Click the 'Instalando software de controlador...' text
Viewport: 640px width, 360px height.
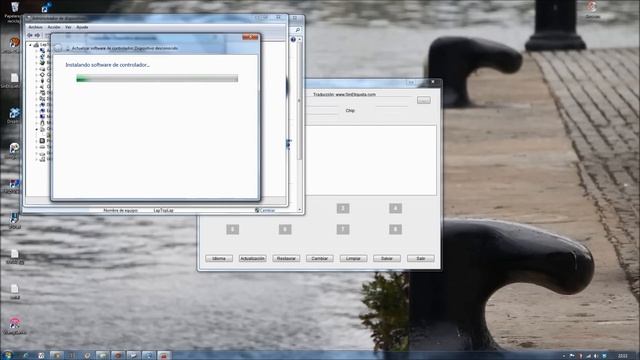(107, 65)
